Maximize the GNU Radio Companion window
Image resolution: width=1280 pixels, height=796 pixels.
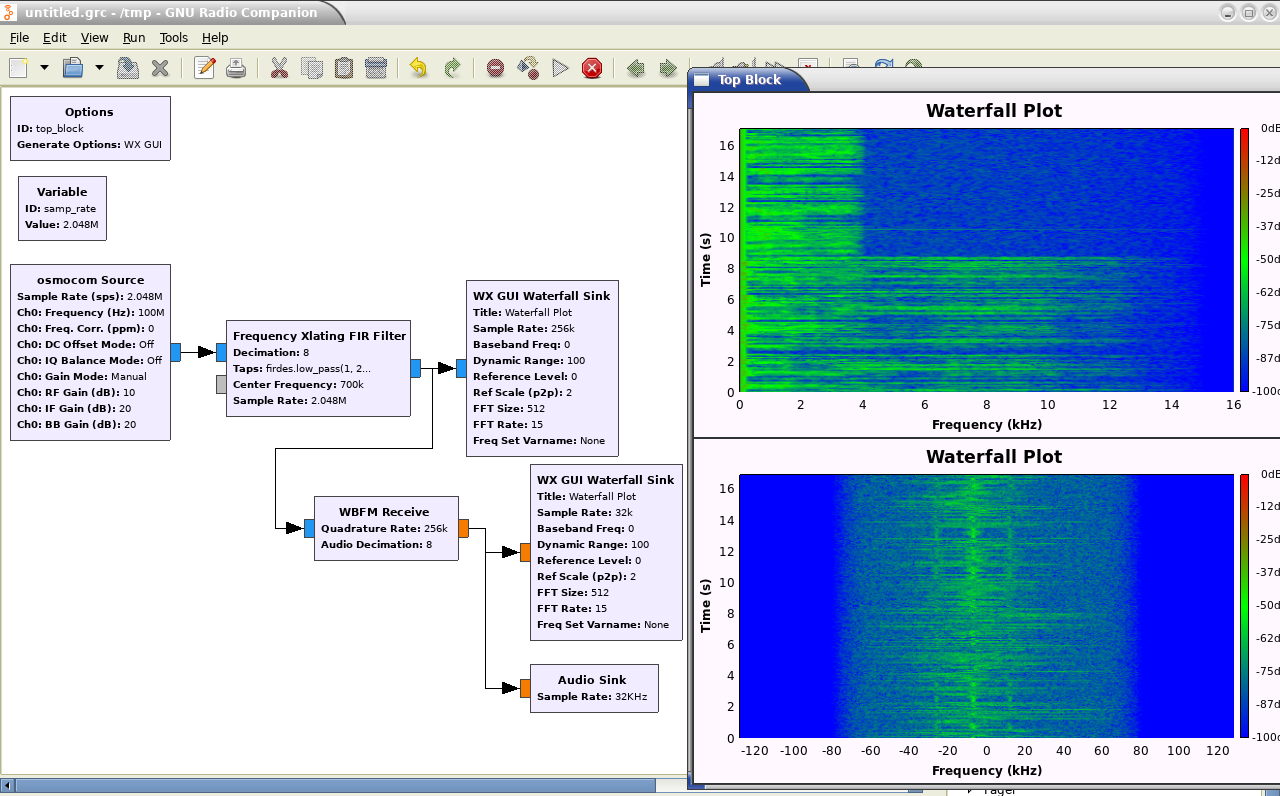point(1249,12)
